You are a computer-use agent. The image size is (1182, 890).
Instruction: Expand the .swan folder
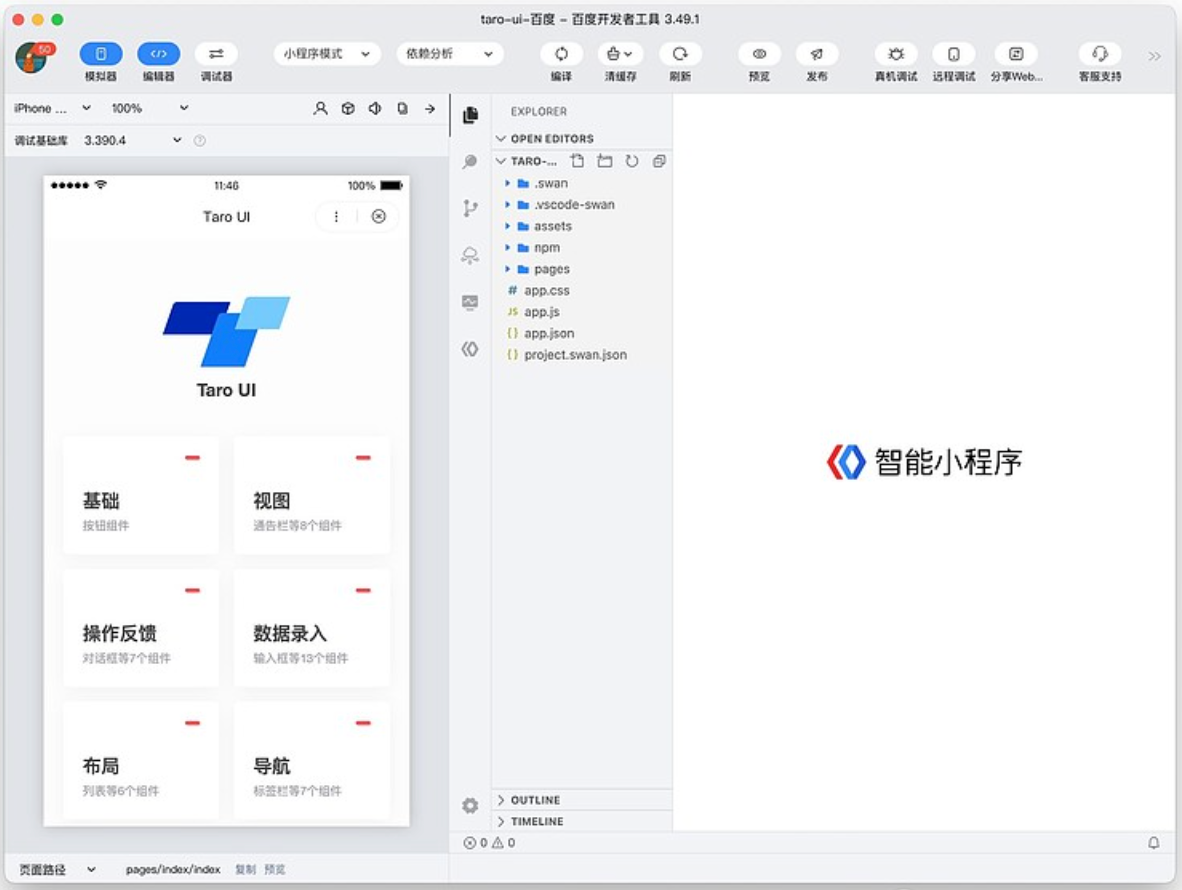point(582,183)
